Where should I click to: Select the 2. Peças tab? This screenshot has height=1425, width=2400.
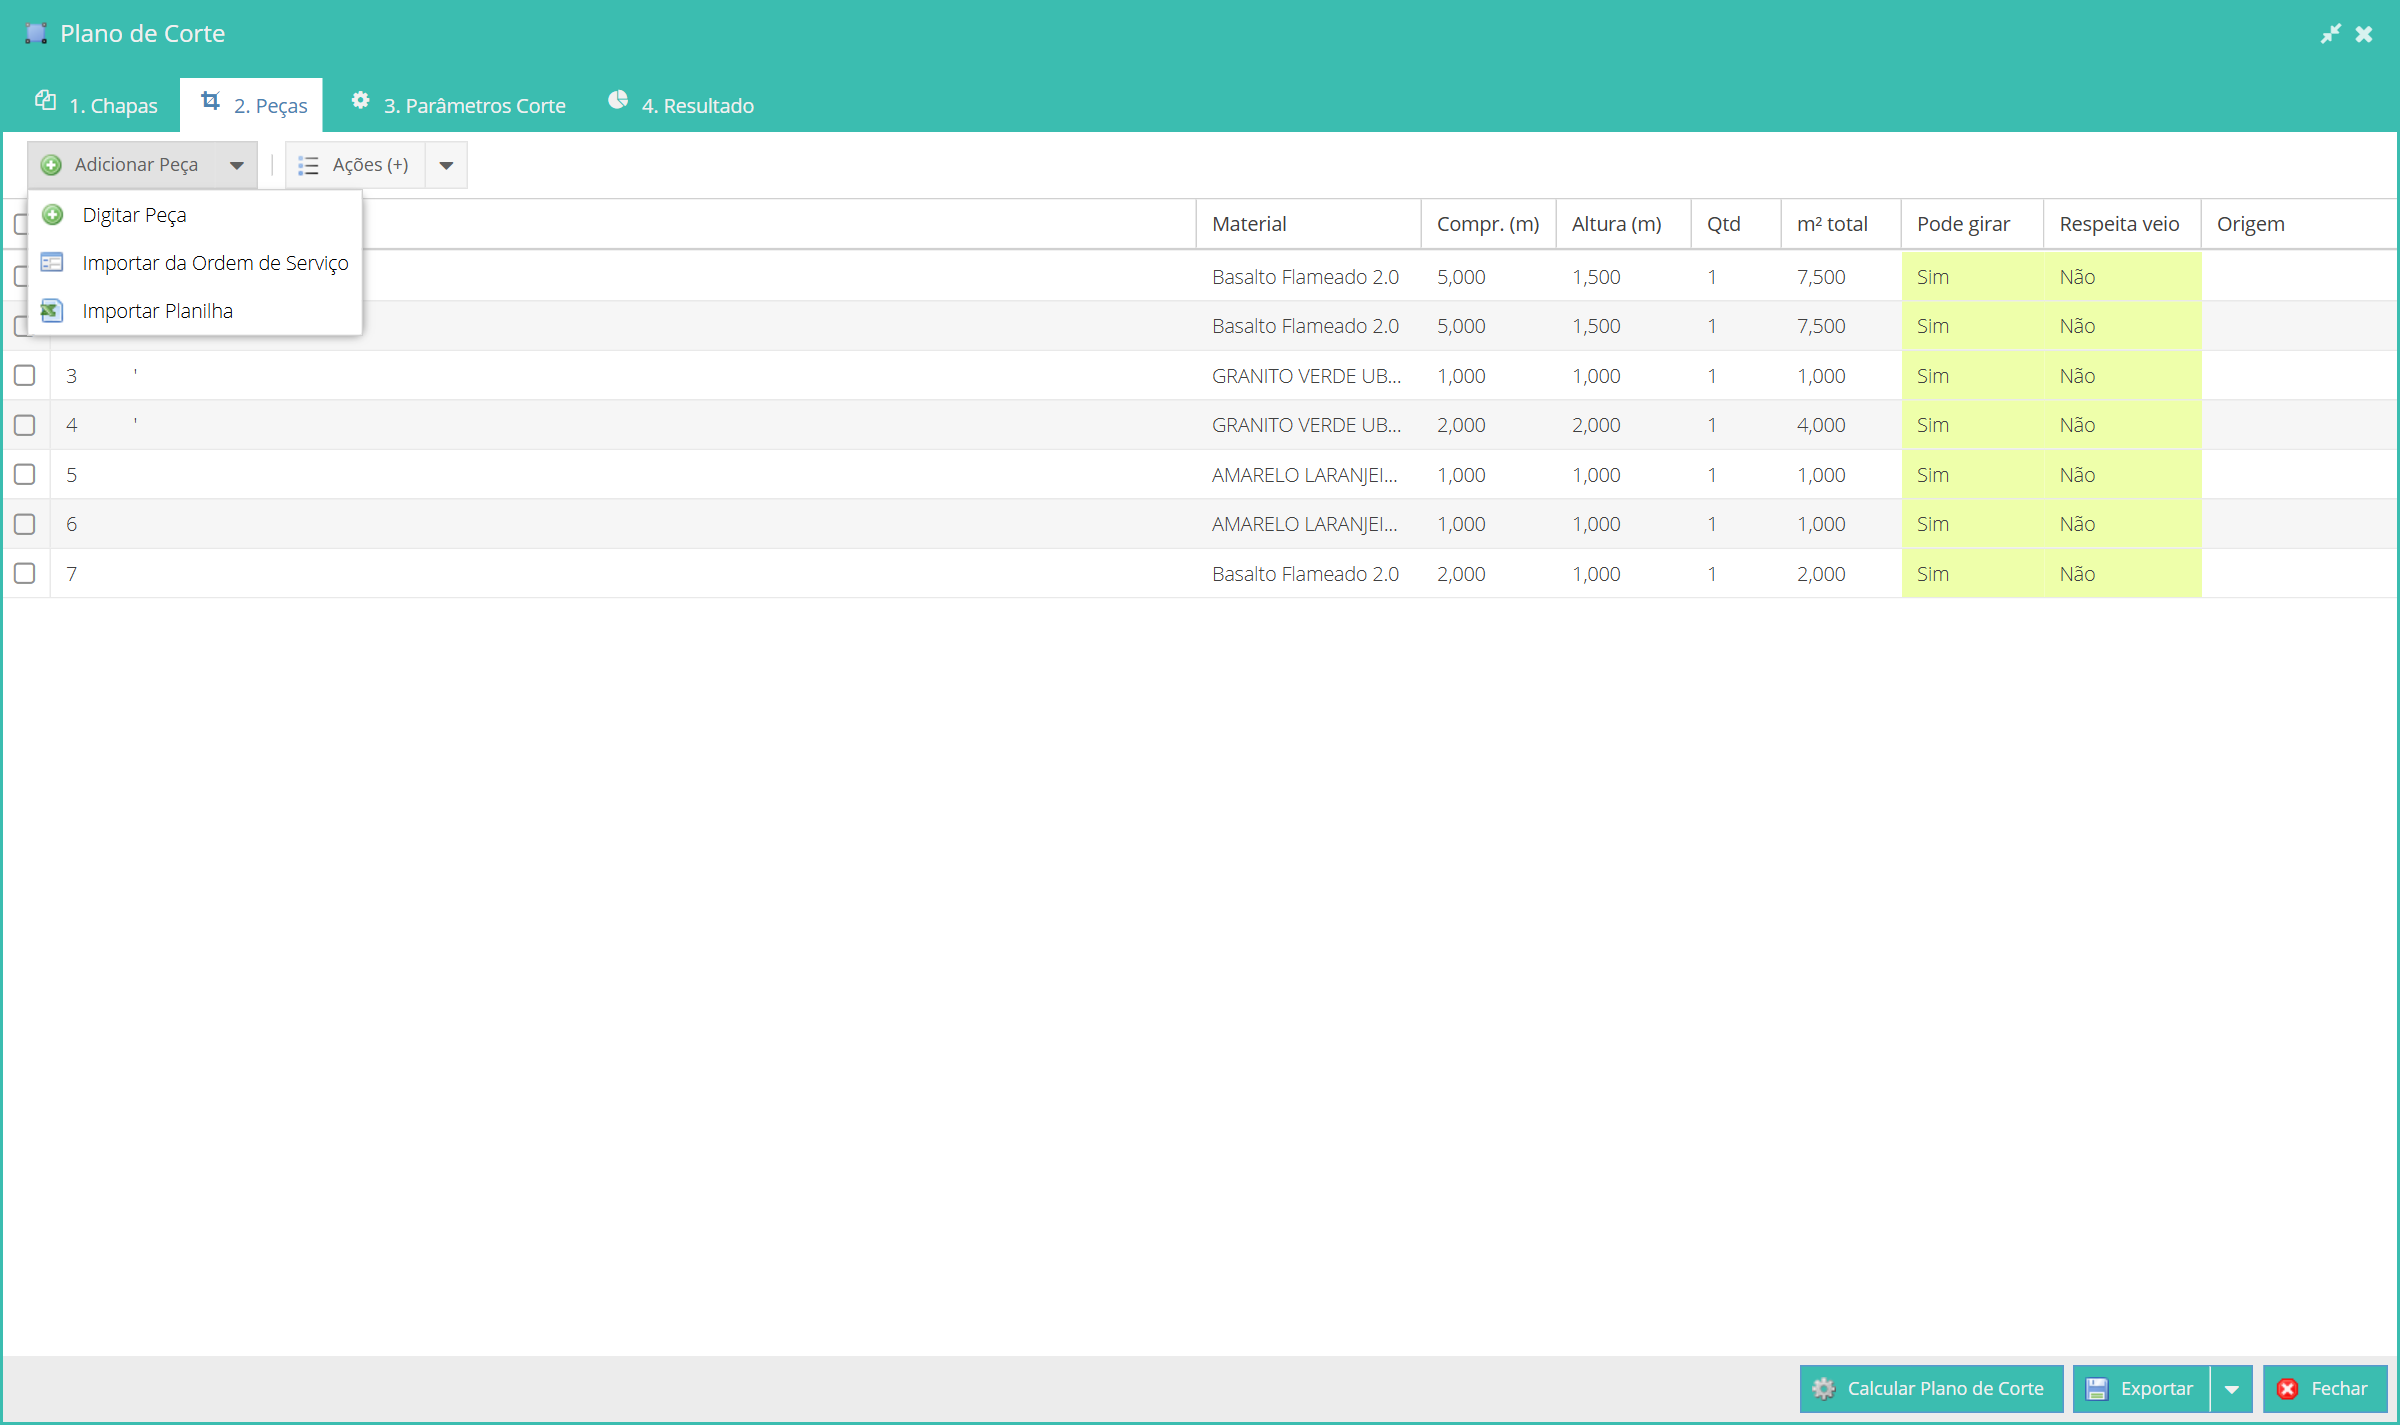point(252,105)
